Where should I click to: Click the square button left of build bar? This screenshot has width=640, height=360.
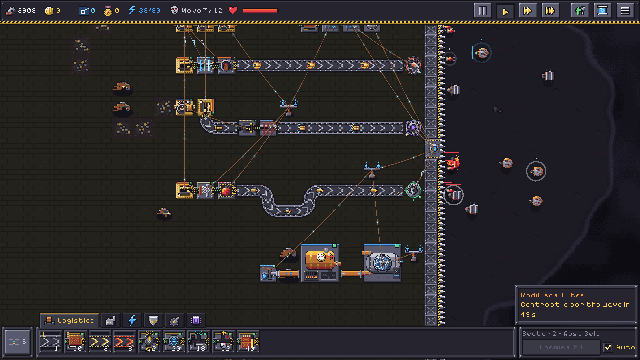(18, 342)
